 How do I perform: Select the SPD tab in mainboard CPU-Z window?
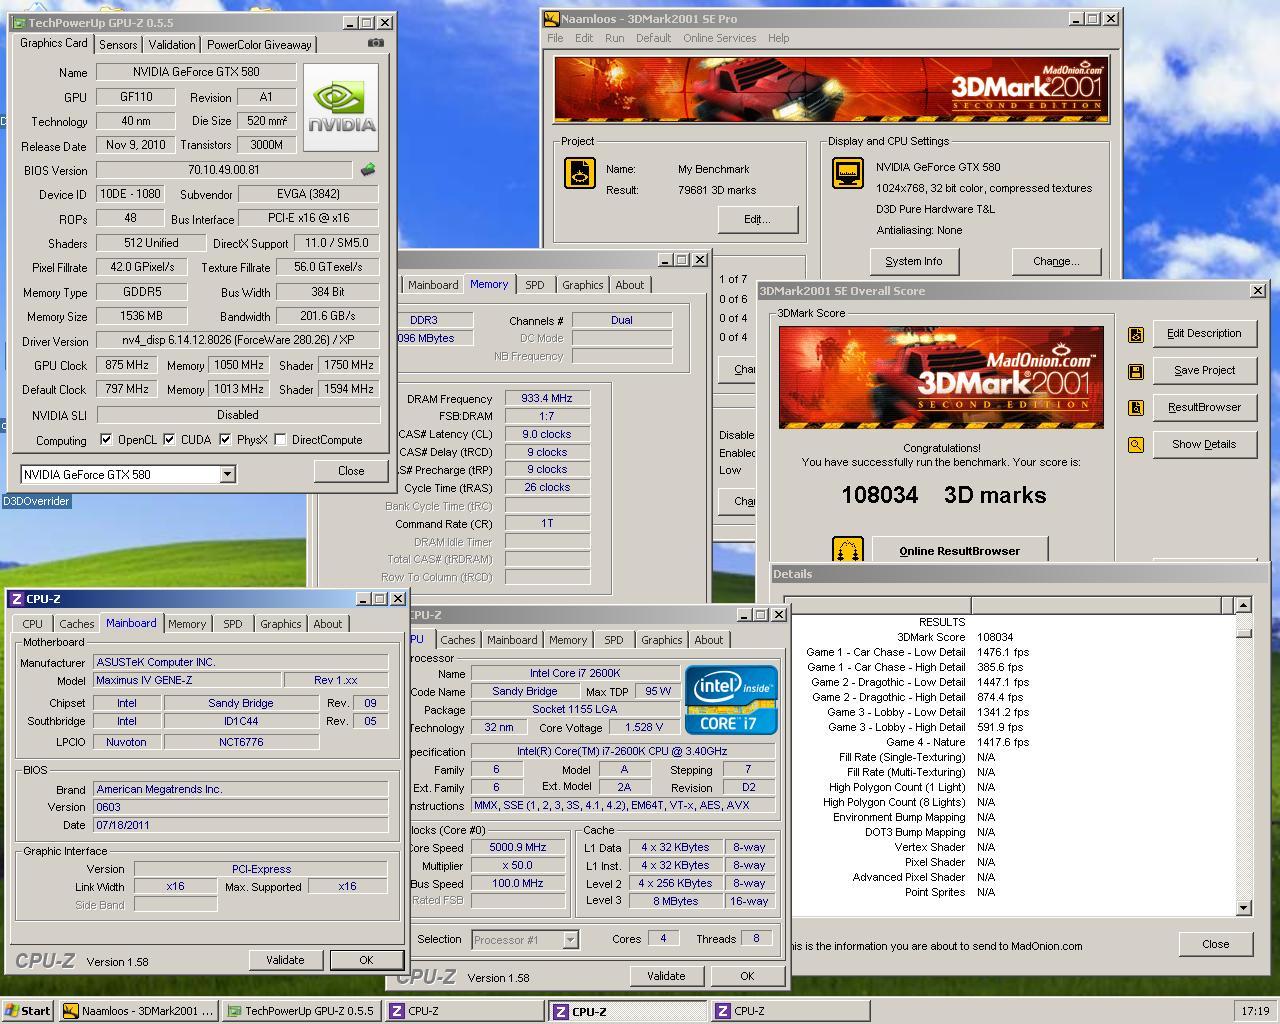tap(233, 624)
